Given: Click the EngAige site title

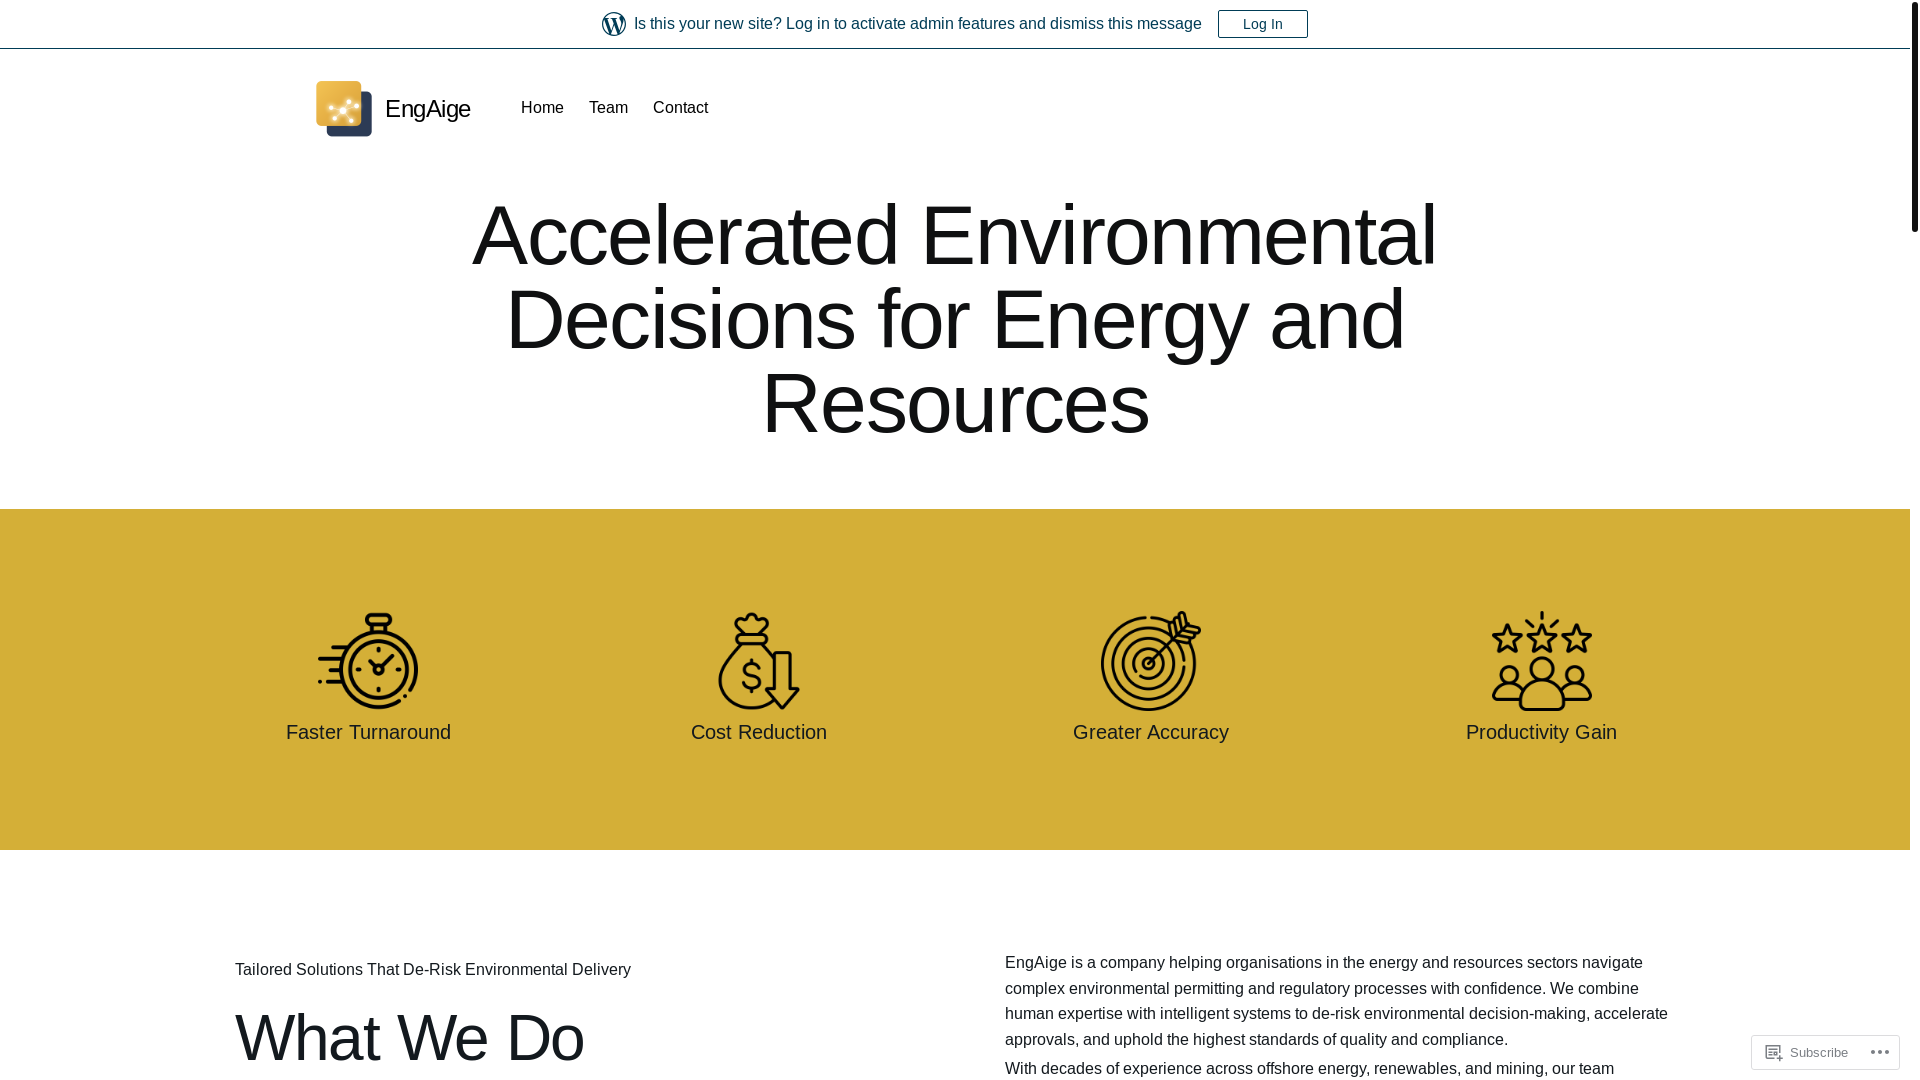Looking at the screenshot, I should point(427,108).
